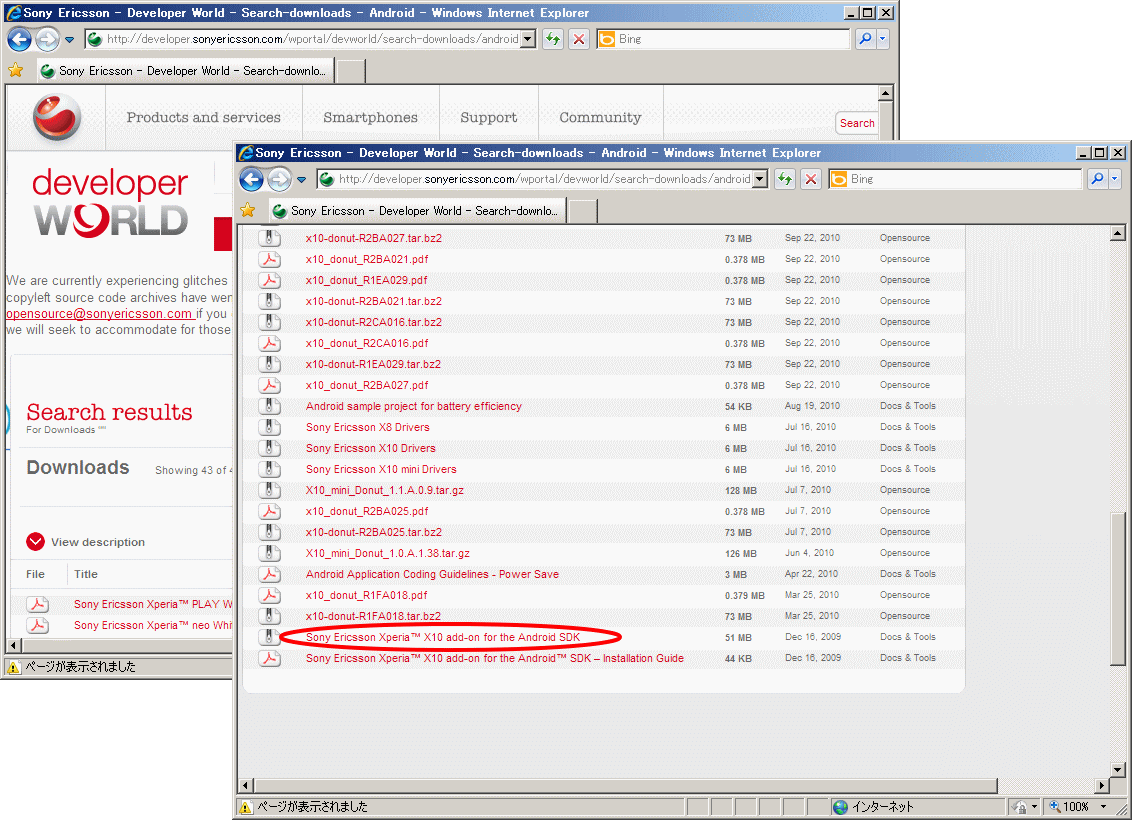Screen dimensions: 1132x820
Task: Open Sony Ericsson Xperia X10 add-on for Android SDK
Action: 443,637
